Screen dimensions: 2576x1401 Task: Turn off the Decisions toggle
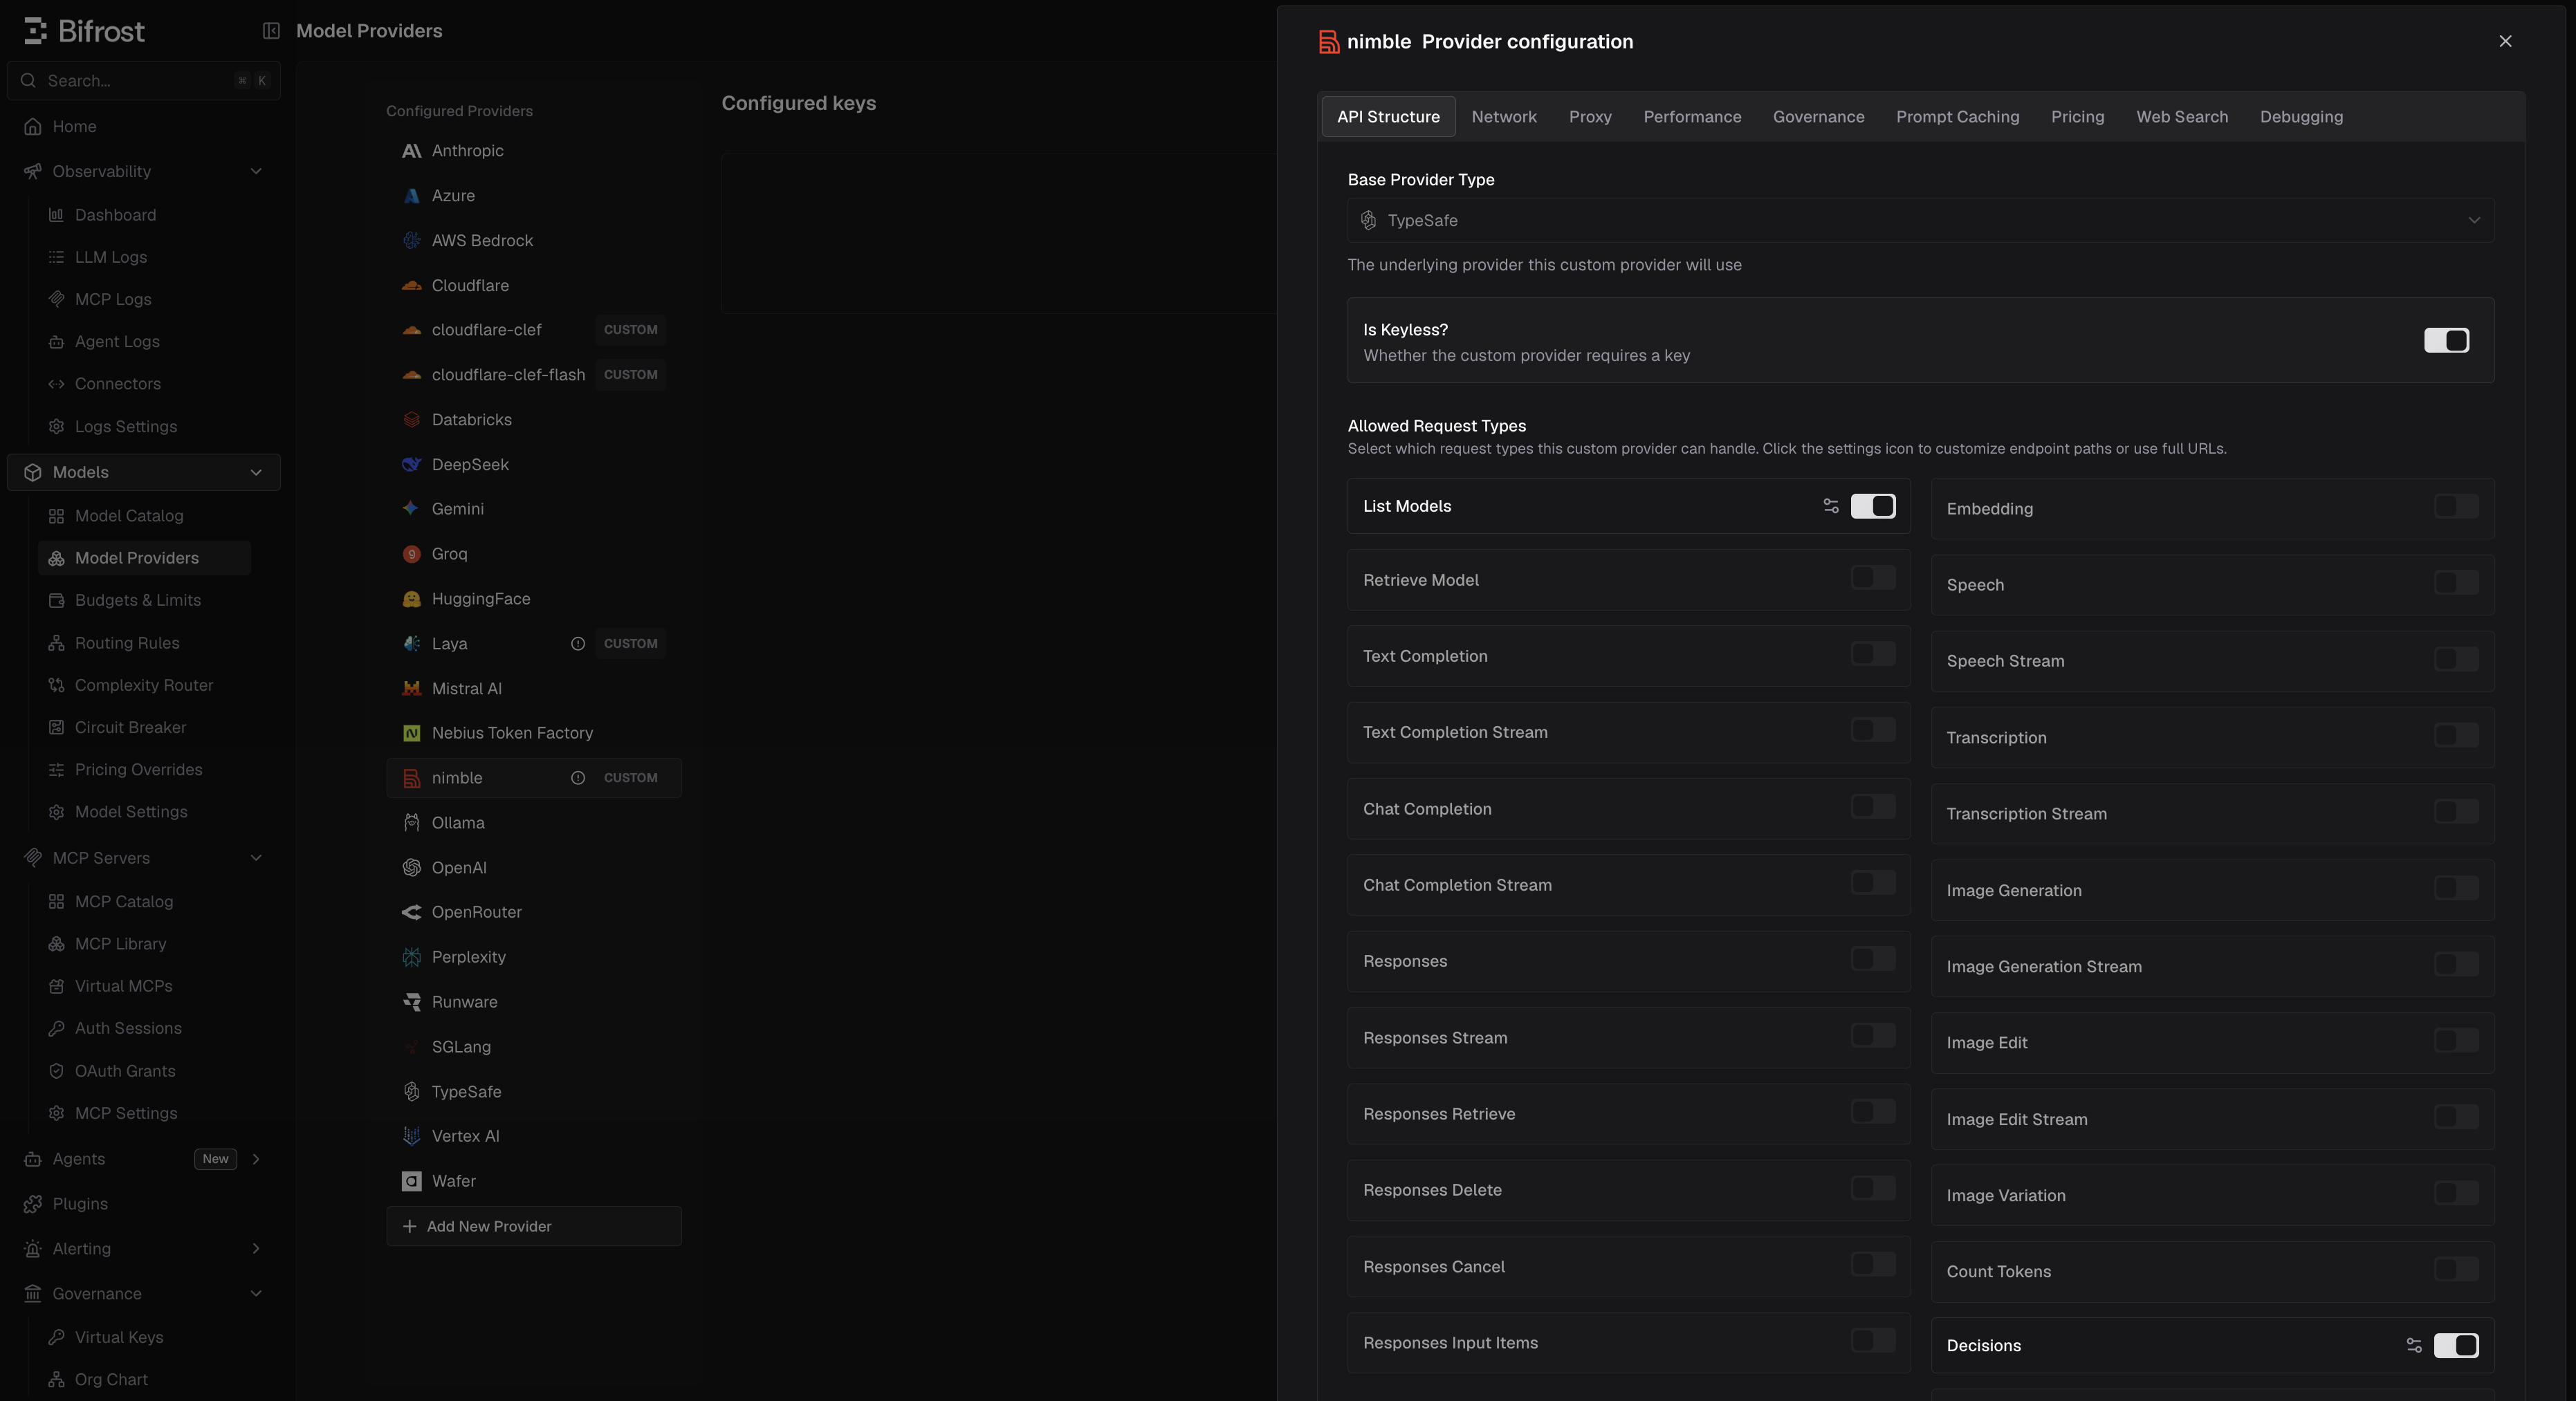pos(2456,1345)
